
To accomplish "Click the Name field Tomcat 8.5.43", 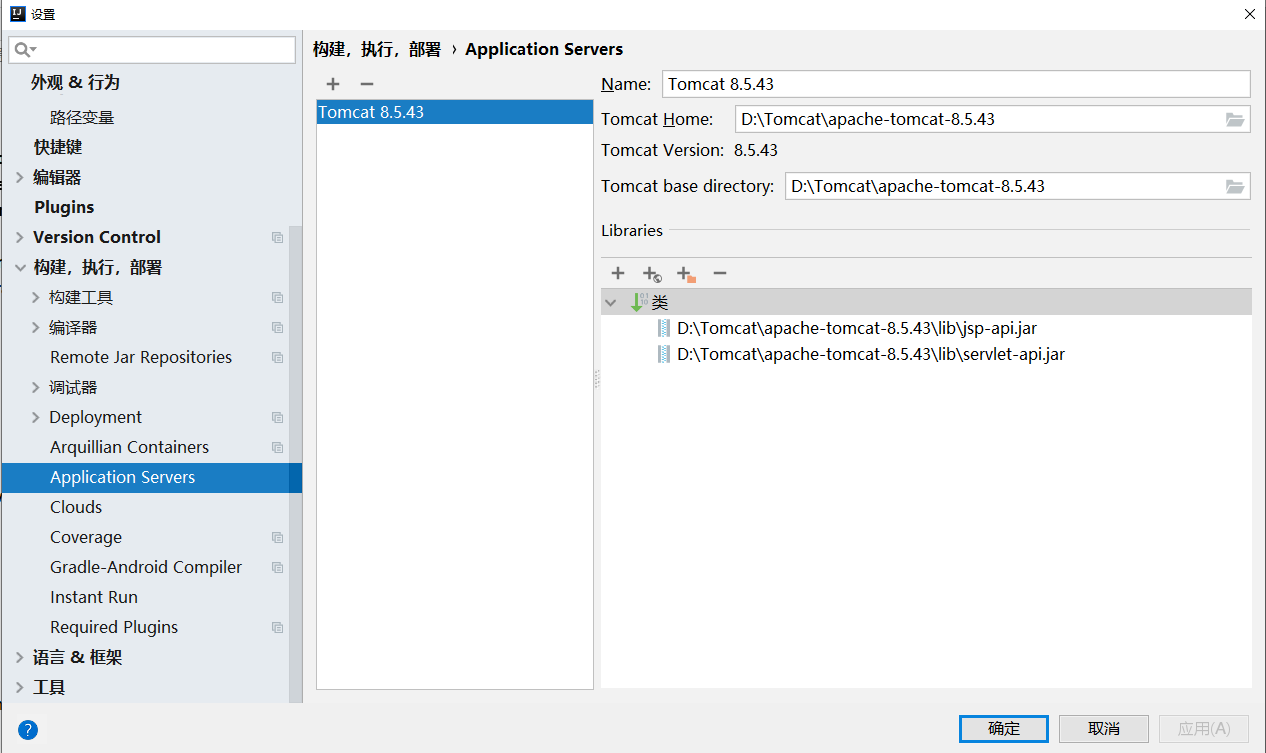I will tap(956, 84).
